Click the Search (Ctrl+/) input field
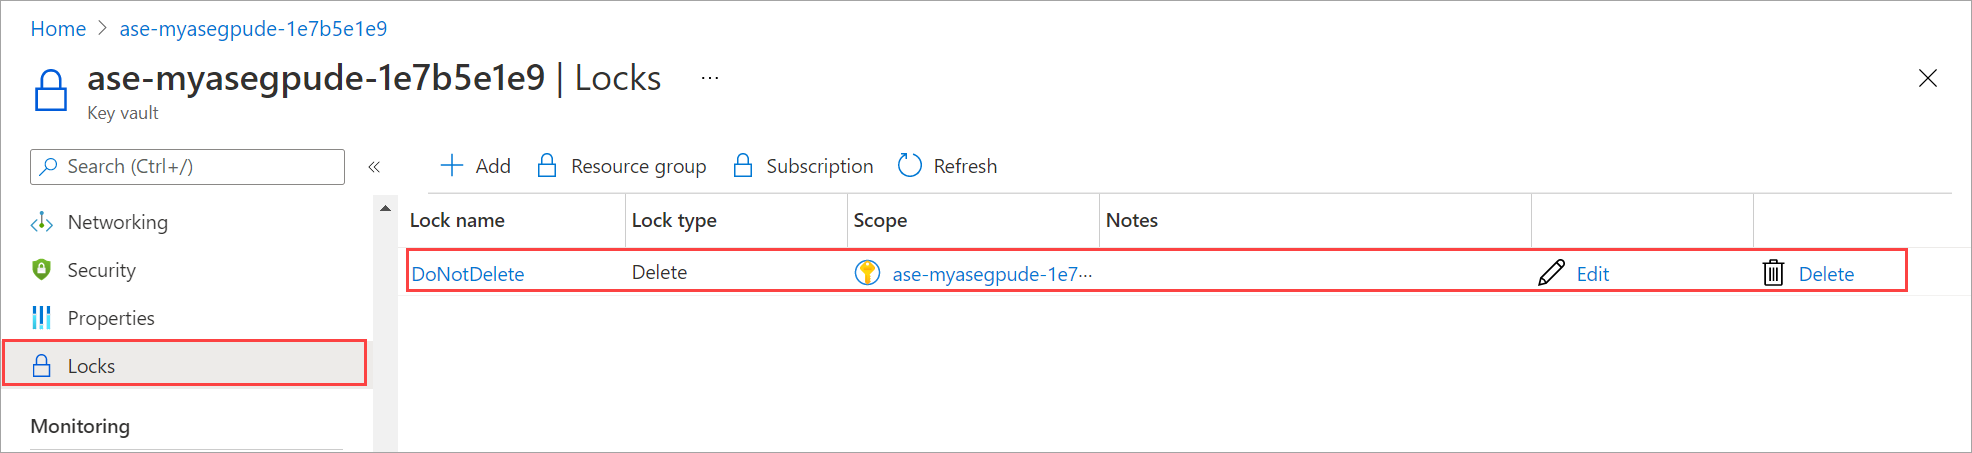Screen dimensions: 1972x453 pyautogui.click(x=187, y=167)
